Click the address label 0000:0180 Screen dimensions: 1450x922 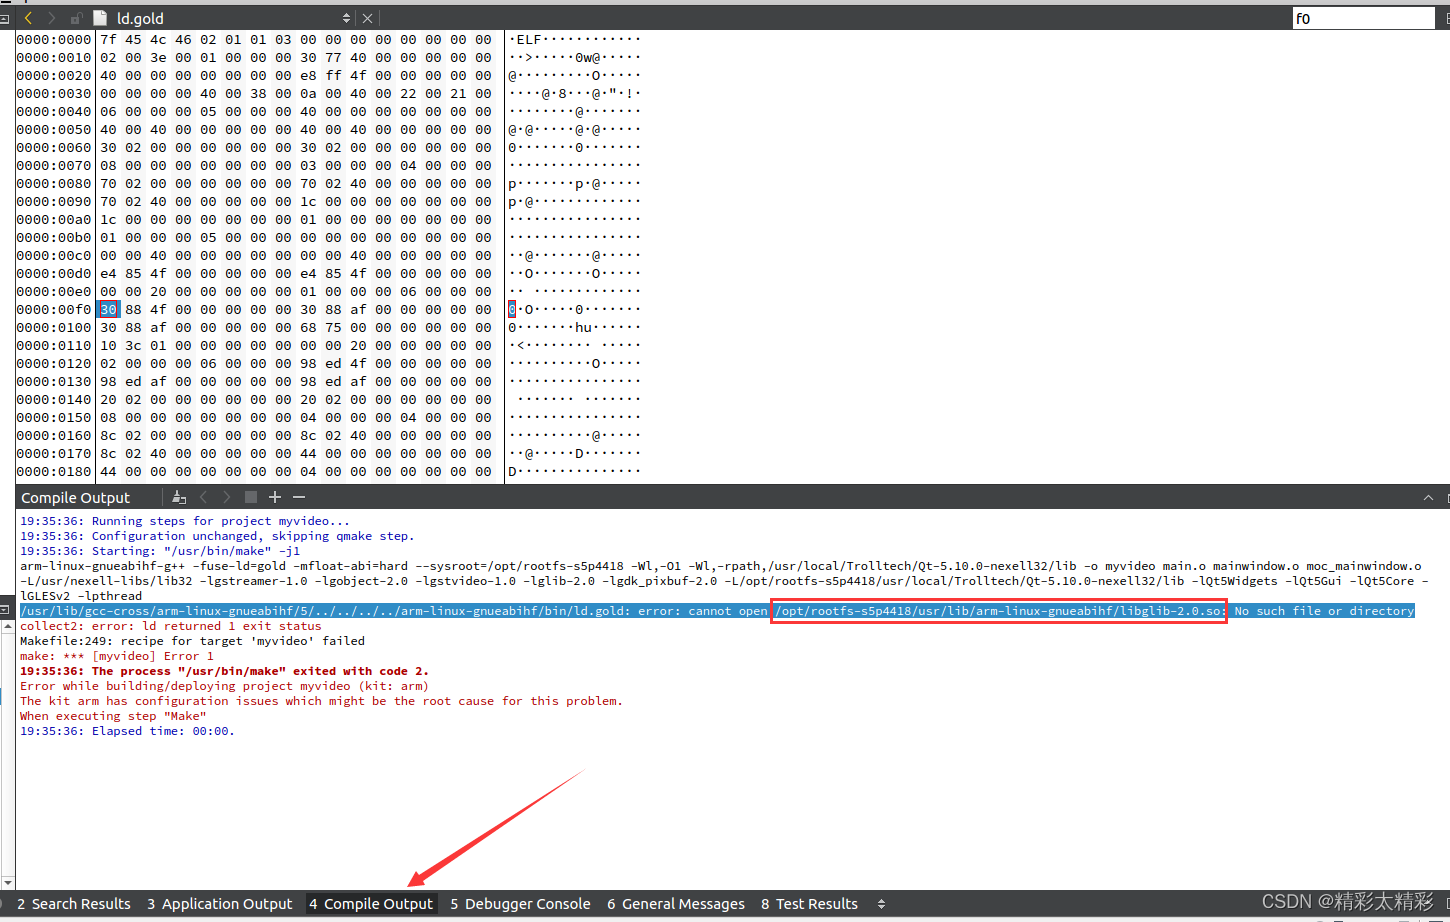tap(54, 471)
